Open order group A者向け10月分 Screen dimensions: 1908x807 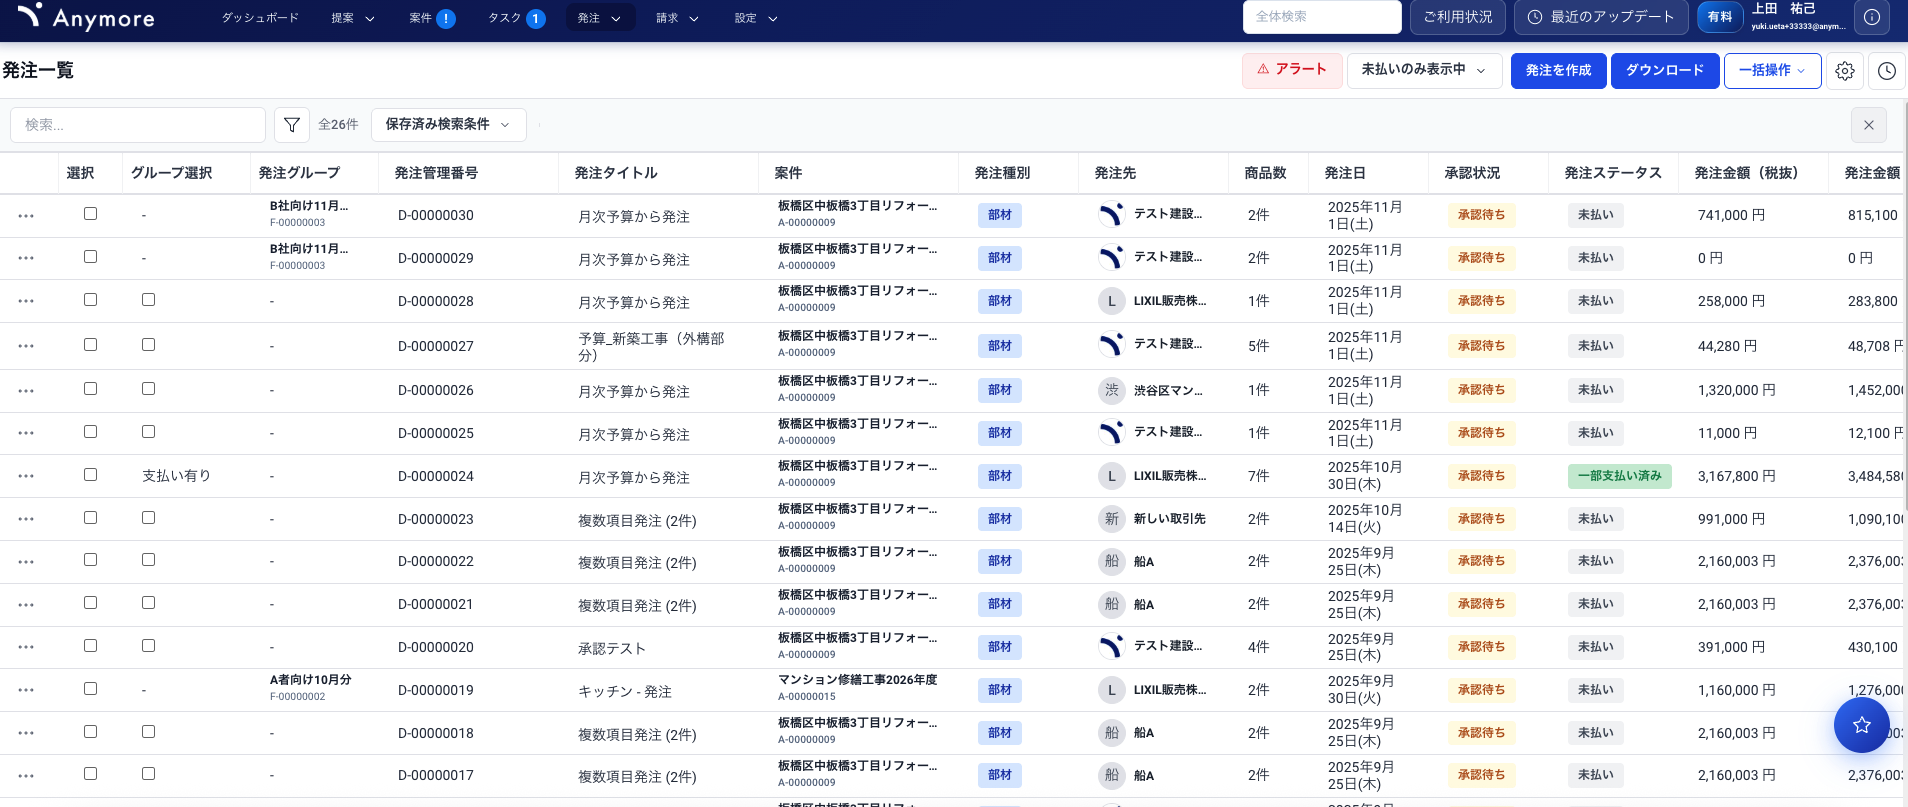[311, 687]
